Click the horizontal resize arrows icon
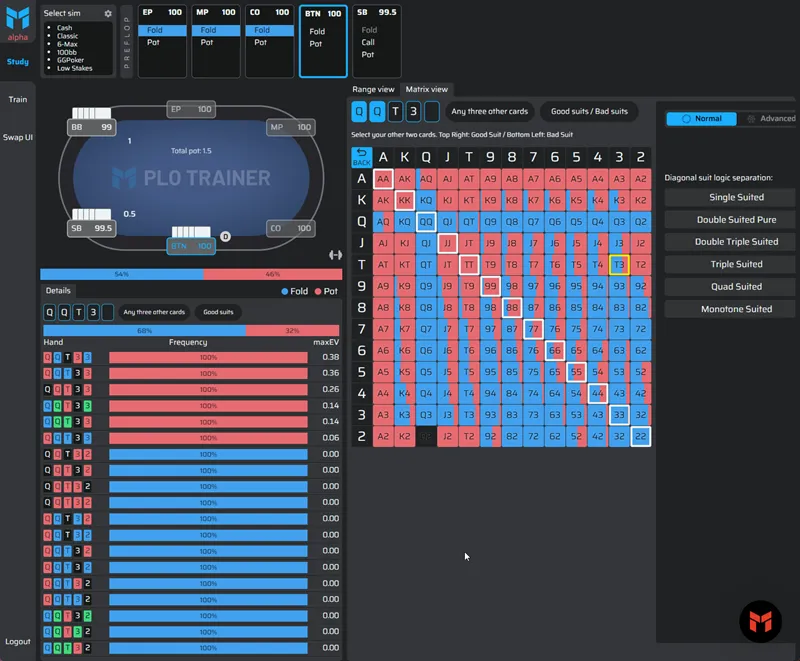This screenshot has height=661, width=800. [335, 255]
